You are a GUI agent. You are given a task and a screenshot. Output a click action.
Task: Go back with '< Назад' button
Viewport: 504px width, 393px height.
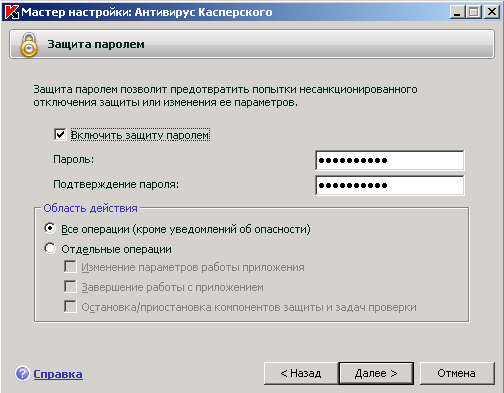pyautogui.click(x=301, y=373)
